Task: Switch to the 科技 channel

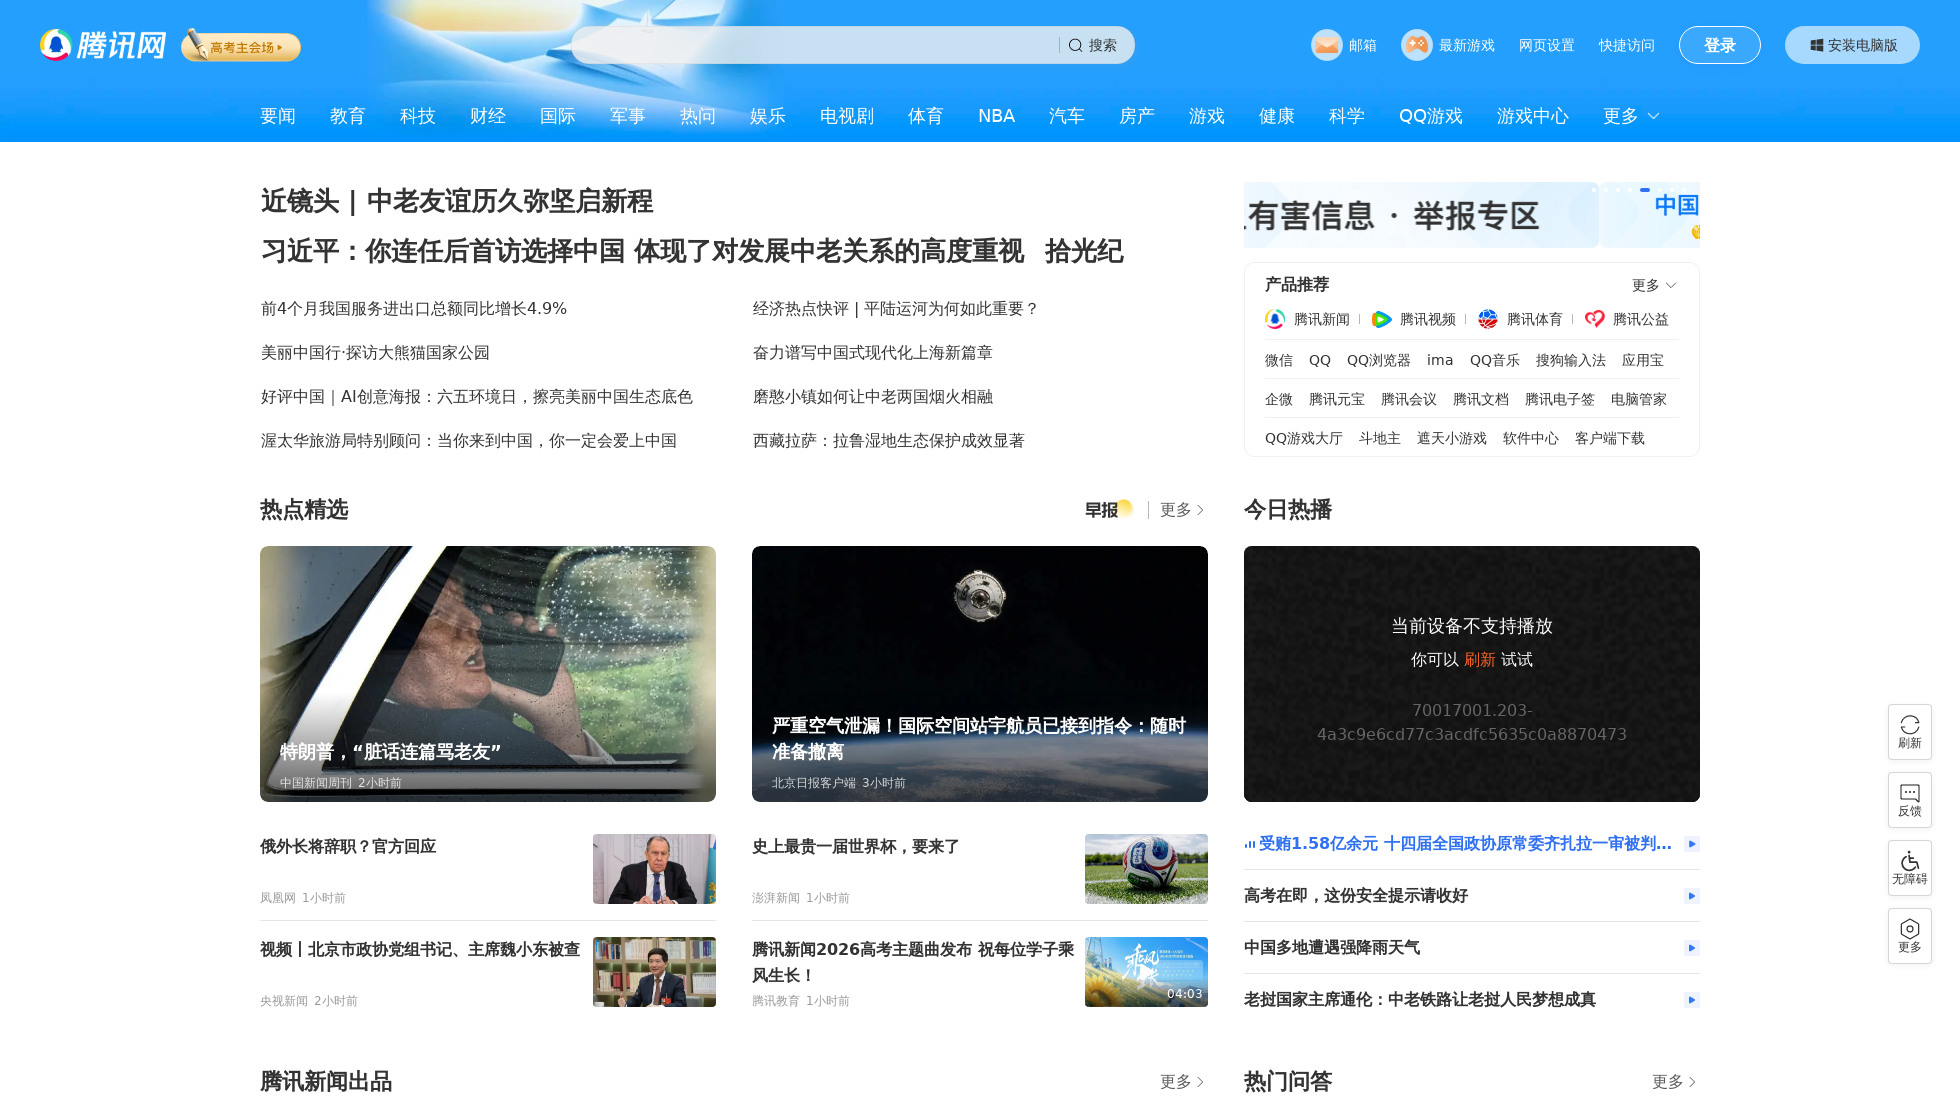Action: point(418,116)
